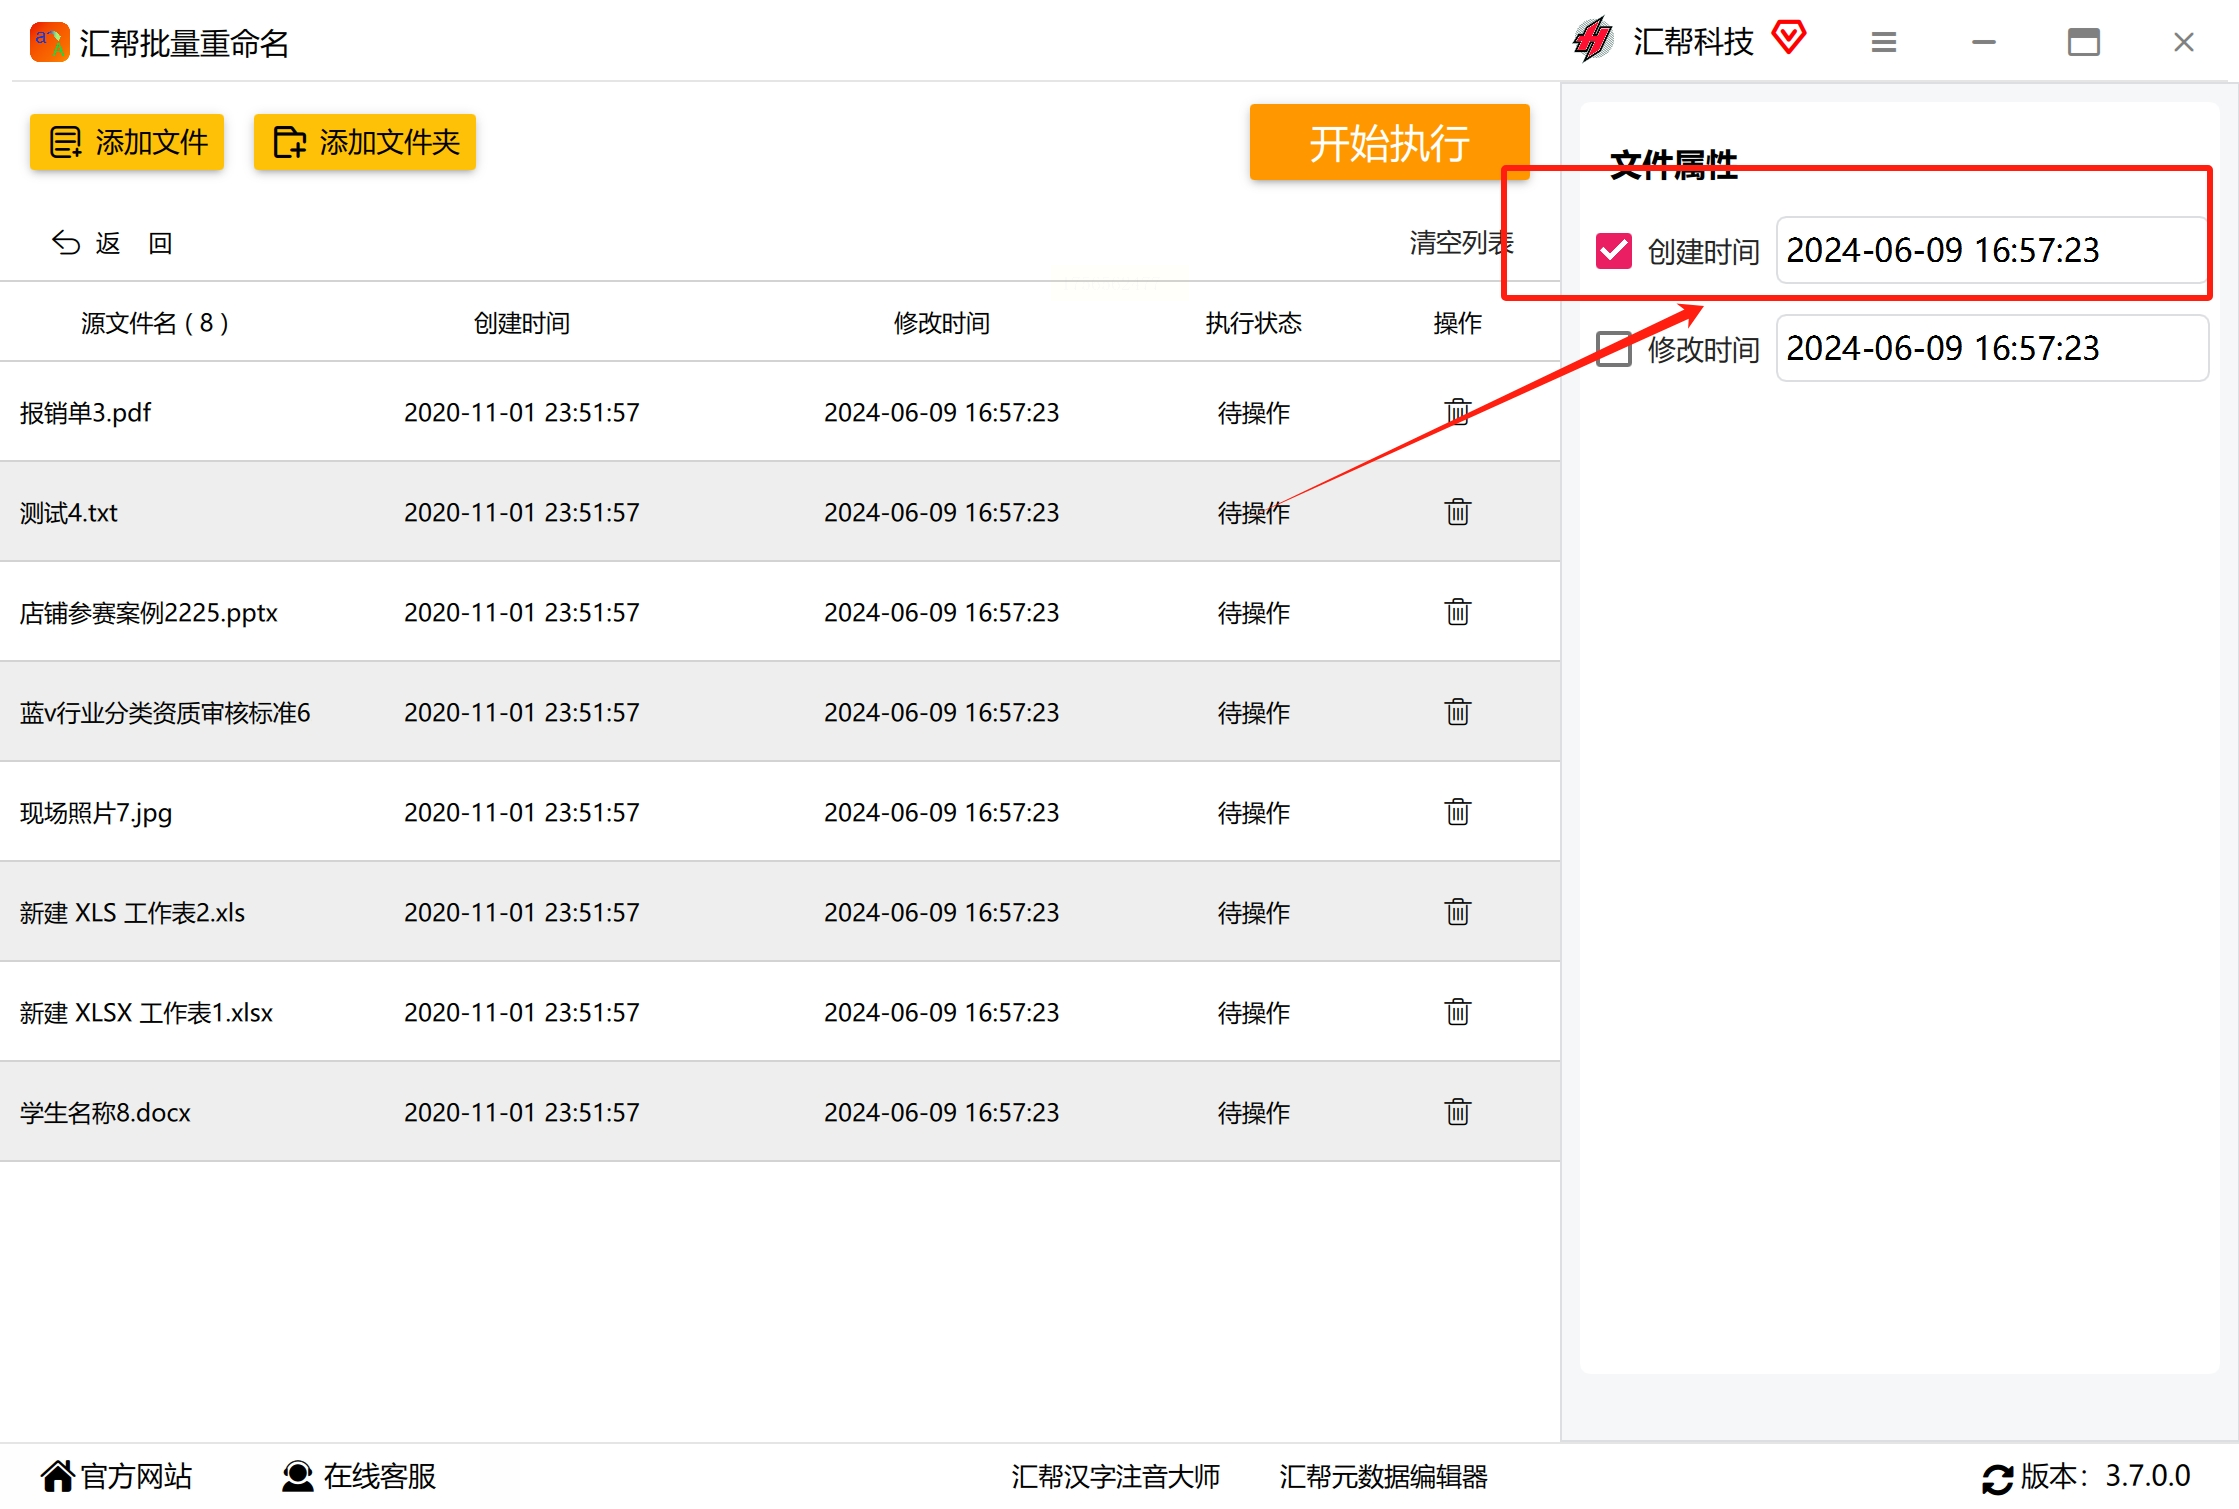Open 在线客服 support
Image resolution: width=2239 pixels, height=1509 pixels.
(x=359, y=1476)
